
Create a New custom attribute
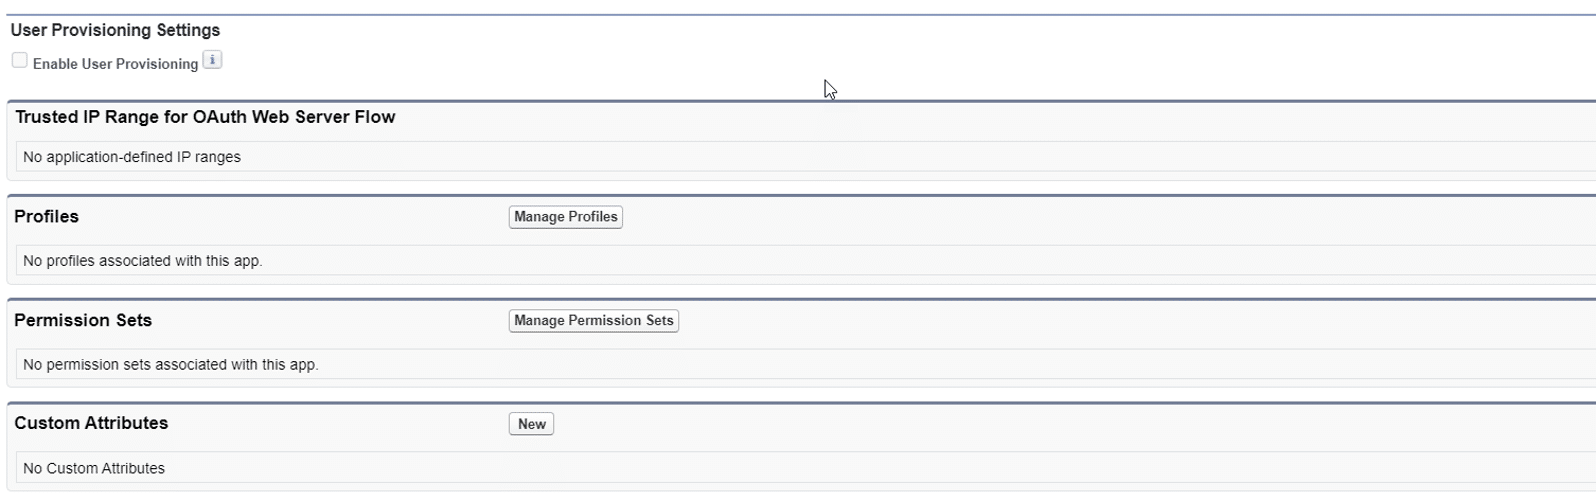tap(531, 424)
